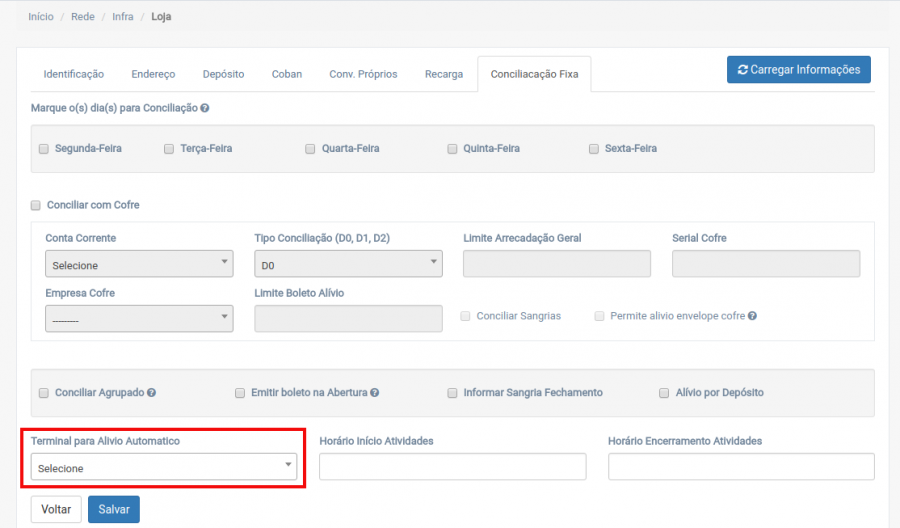Image resolution: width=900 pixels, height=528 pixels.
Task: Click the Voltar button
Action: [56, 509]
